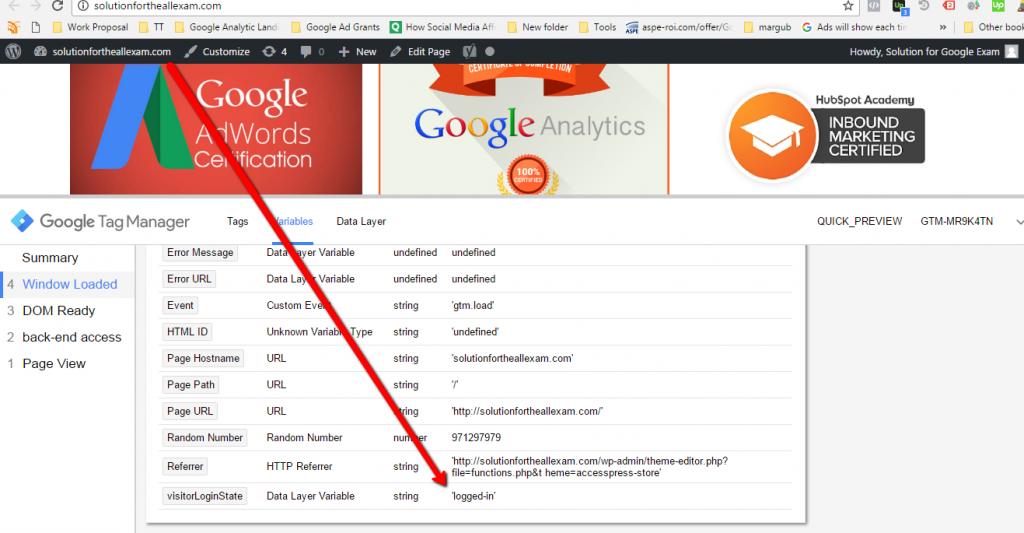Open comments bubble showing 0
Screen dimensions: 1024x533
(312, 52)
